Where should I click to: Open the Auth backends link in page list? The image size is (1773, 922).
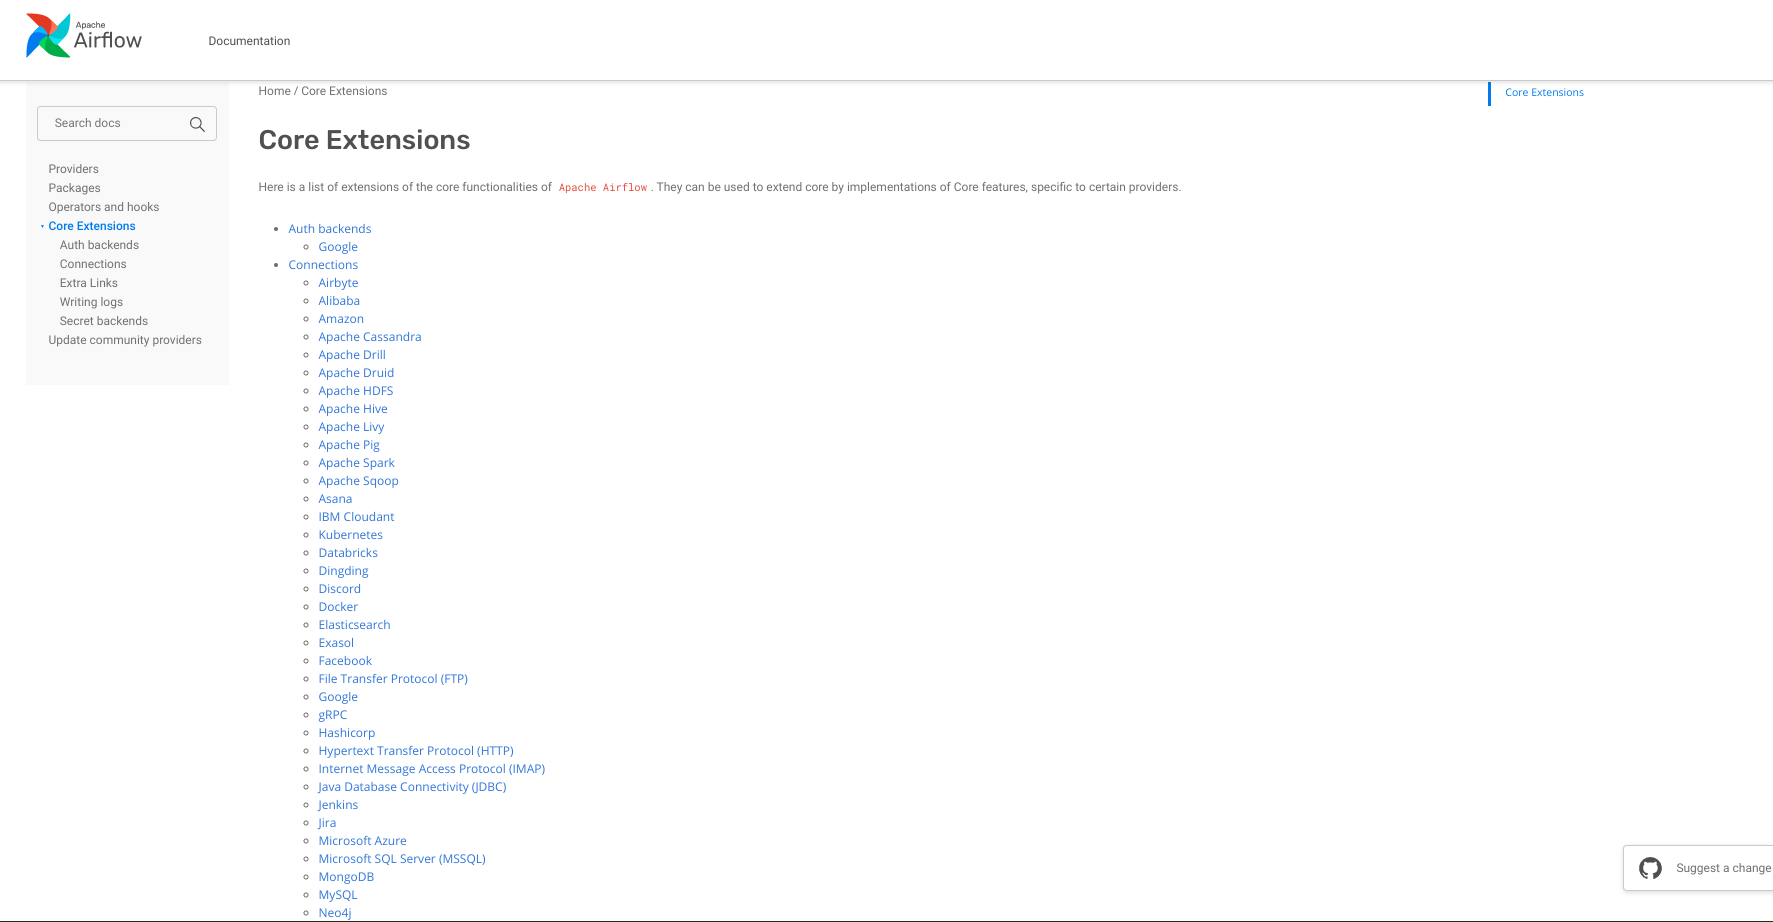[330, 229]
